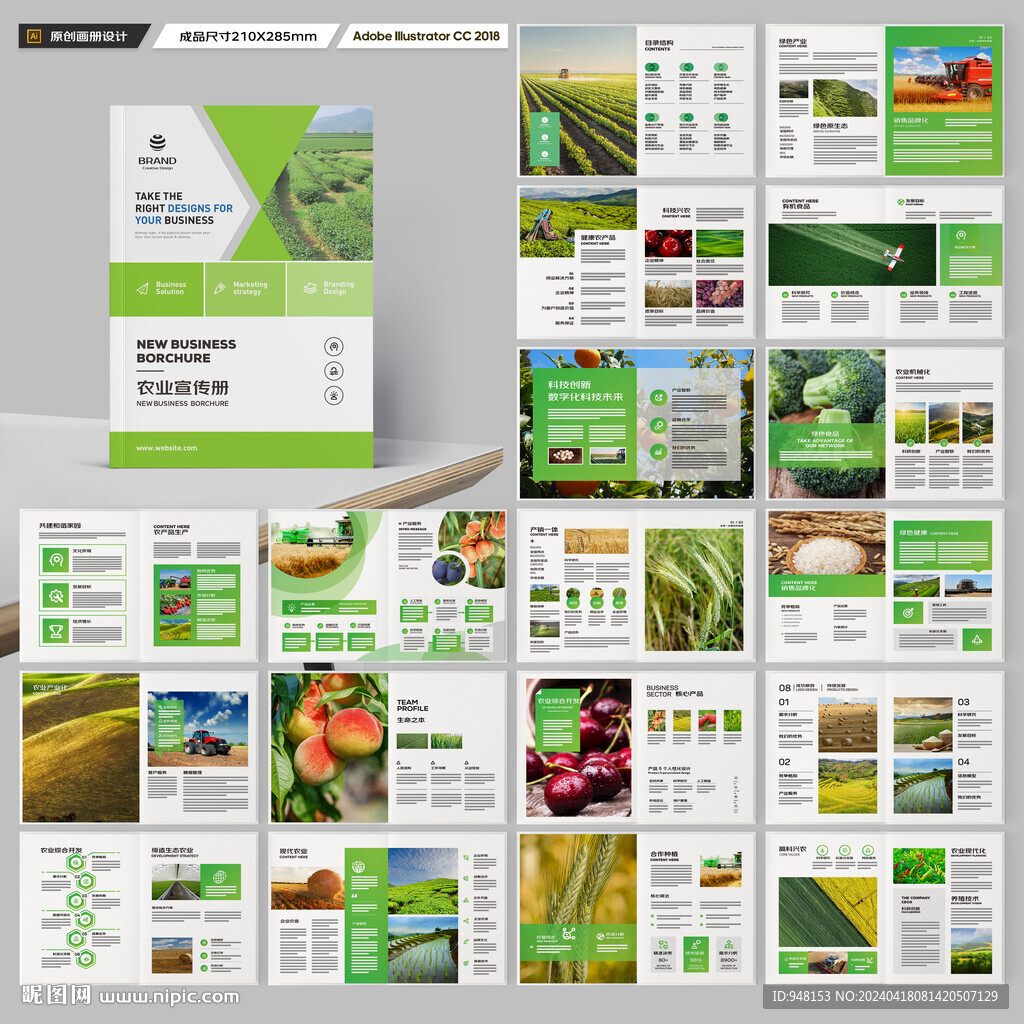Image resolution: width=1024 pixels, height=1024 pixels.
Task: Open the 产品服务 spread with peaches and plum
Action: [x=387, y=585]
